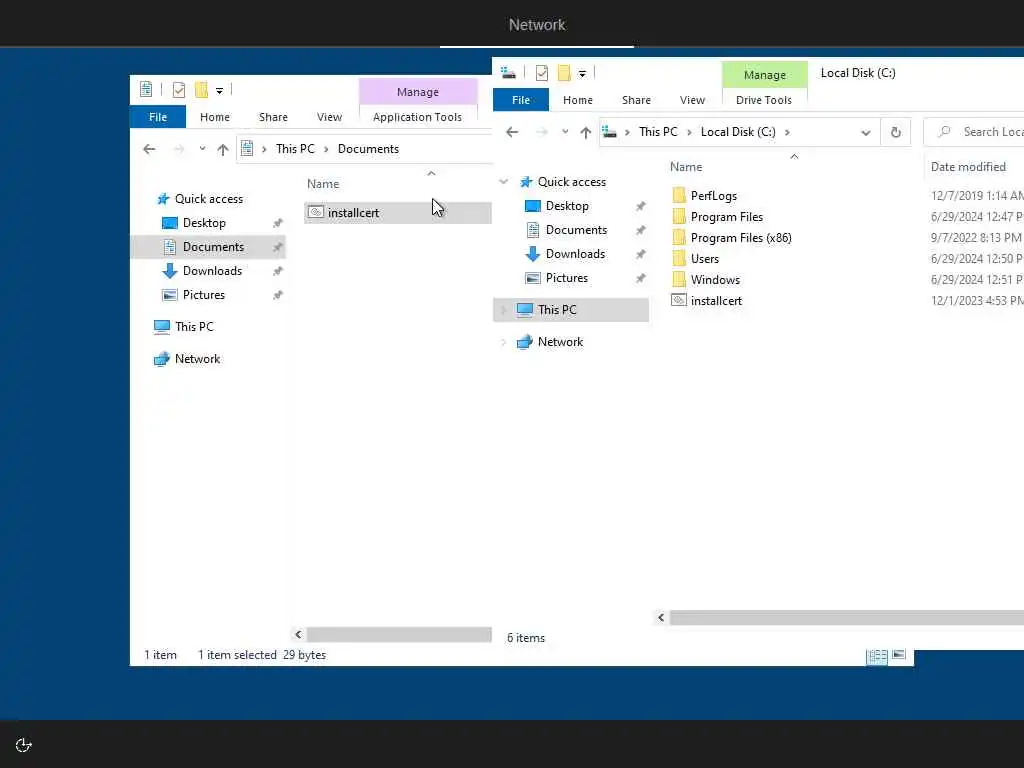
Task: Open recent locations dropdown in Documents window
Action: tap(202, 149)
